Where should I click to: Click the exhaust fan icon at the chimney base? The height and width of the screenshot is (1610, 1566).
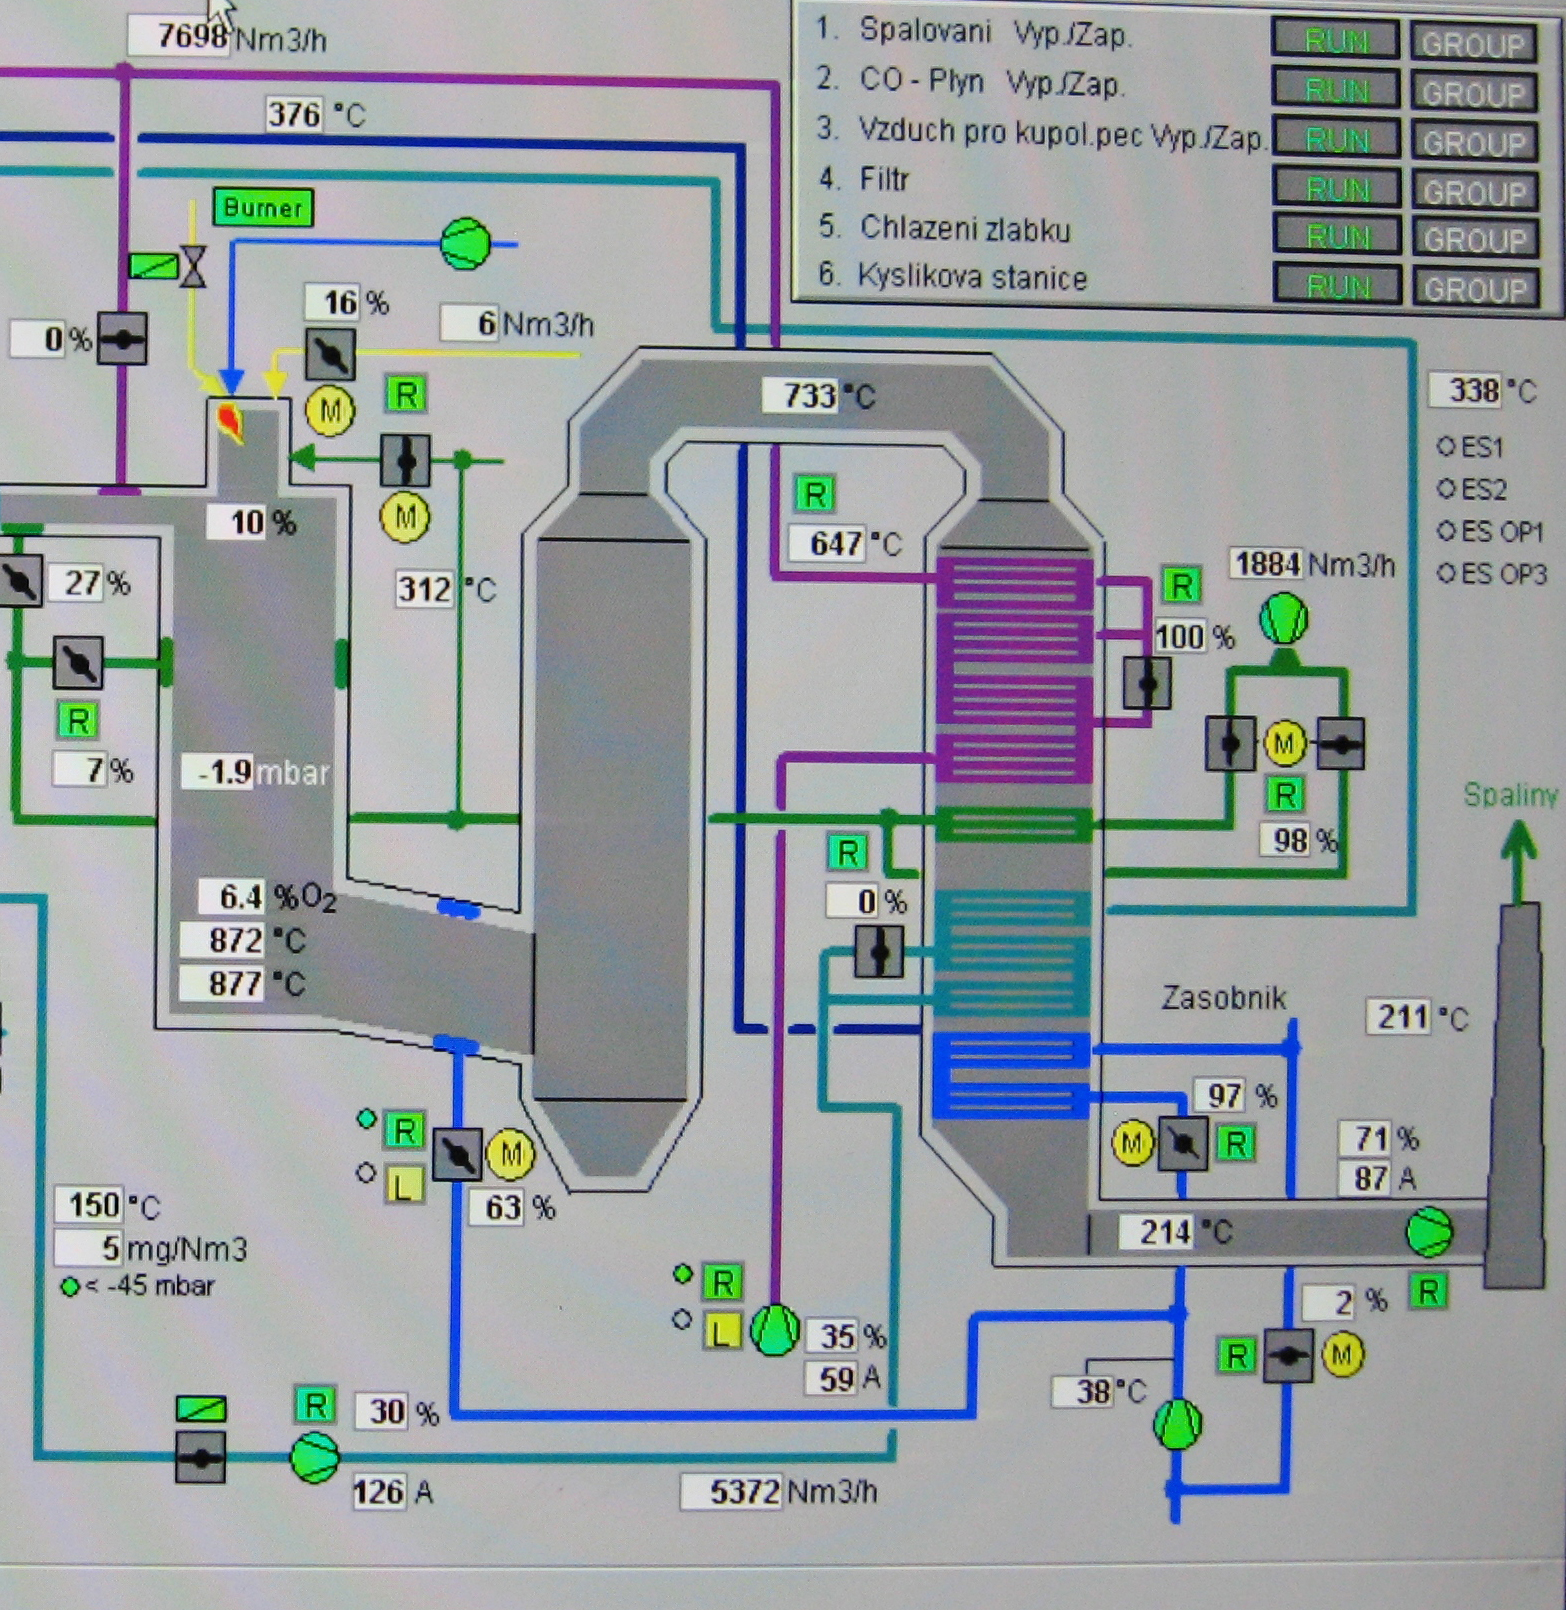click(1429, 1232)
